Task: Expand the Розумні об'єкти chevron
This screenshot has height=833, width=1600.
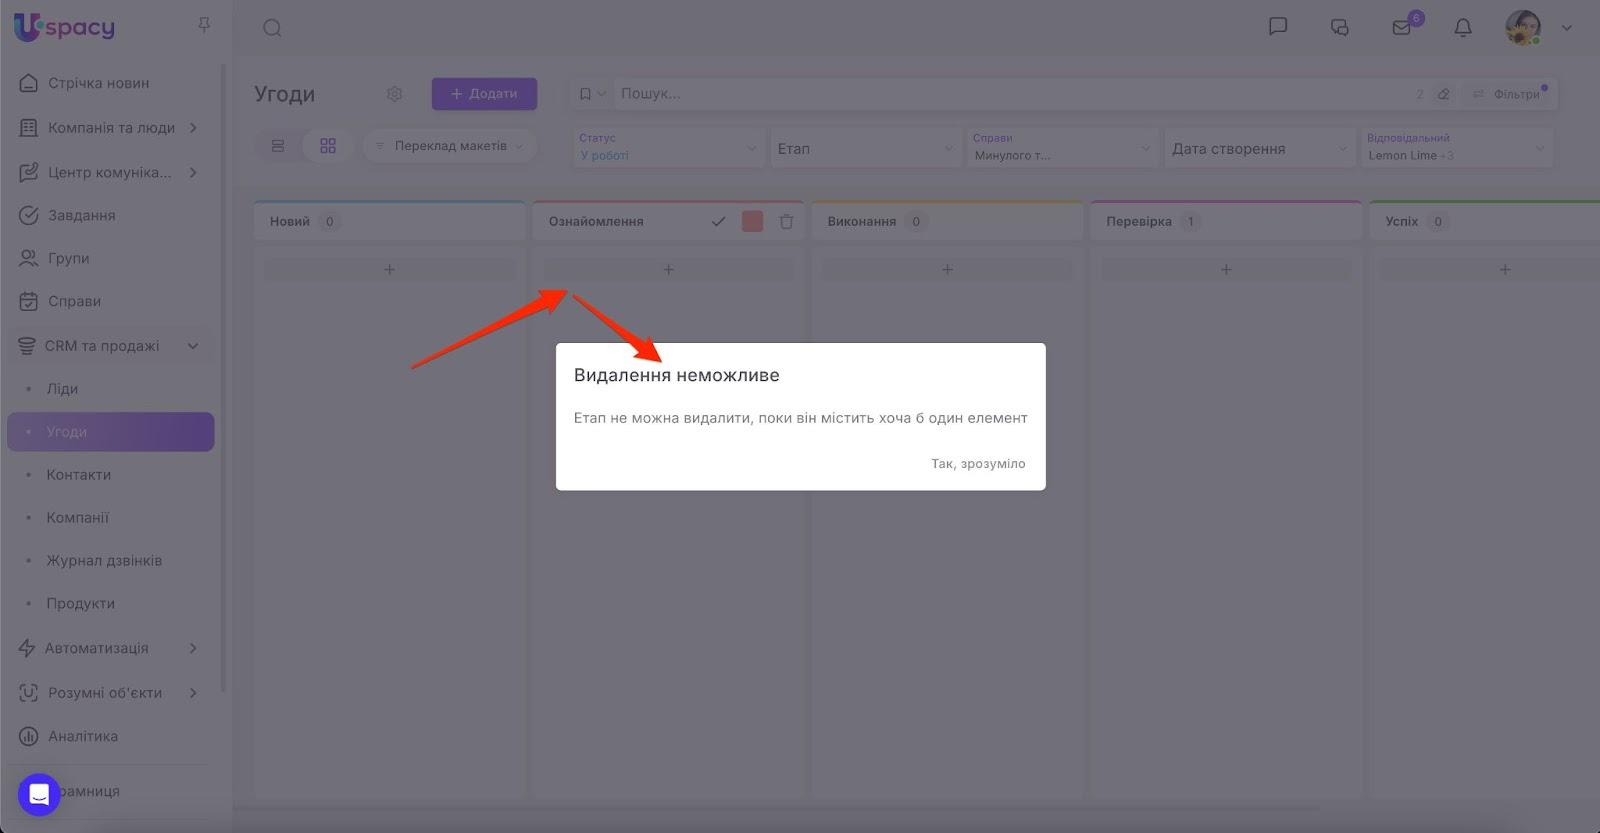Action: click(x=193, y=693)
